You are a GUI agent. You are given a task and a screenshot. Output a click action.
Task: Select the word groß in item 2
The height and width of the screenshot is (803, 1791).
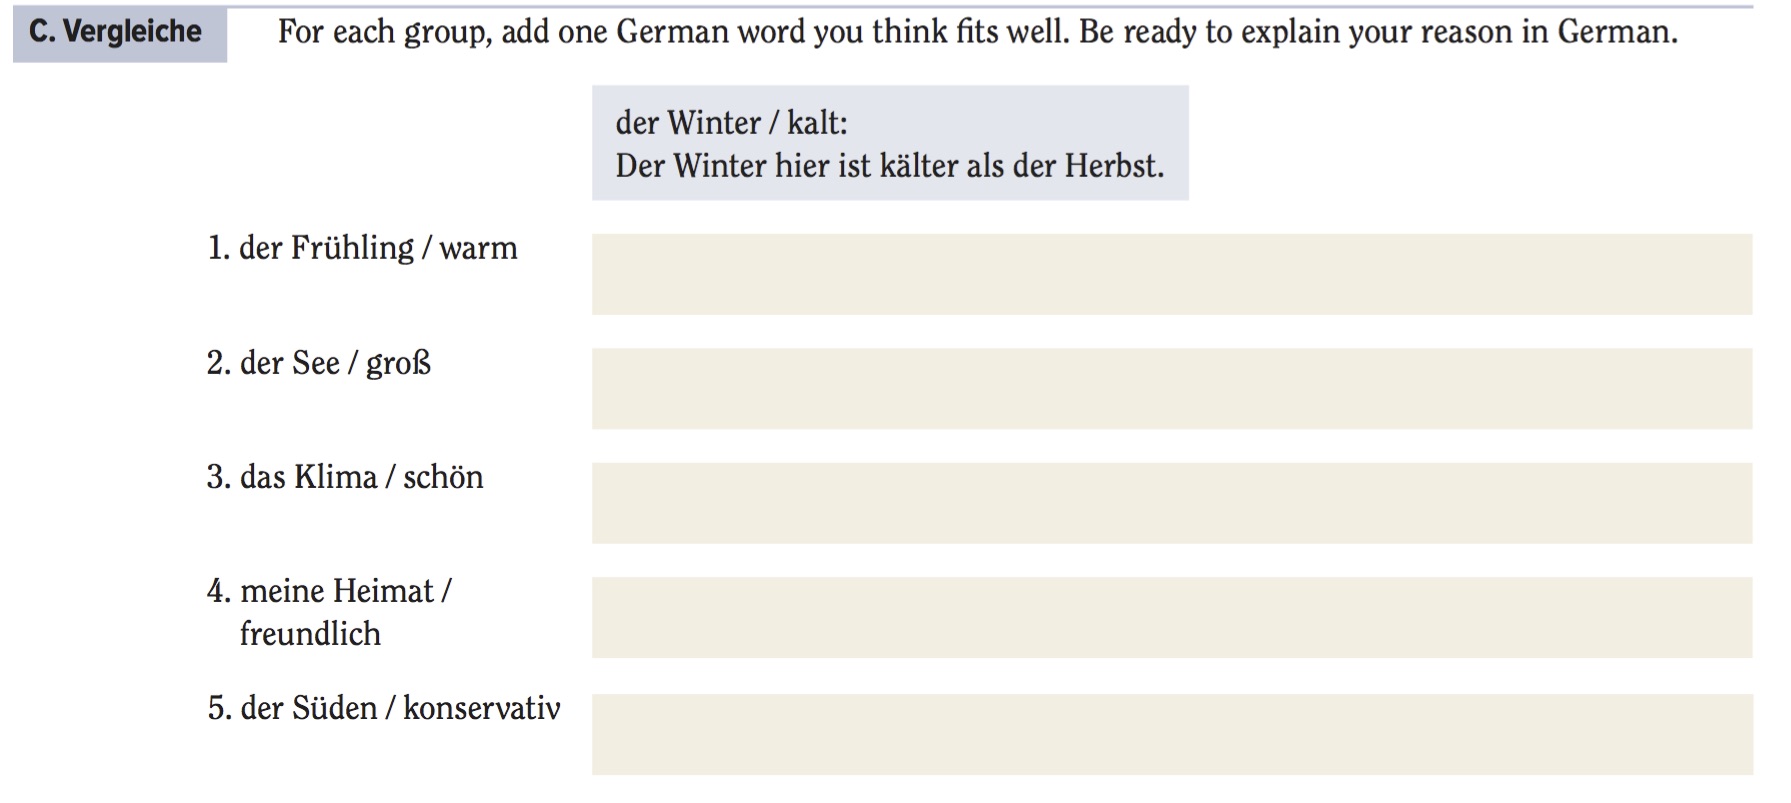(398, 363)
